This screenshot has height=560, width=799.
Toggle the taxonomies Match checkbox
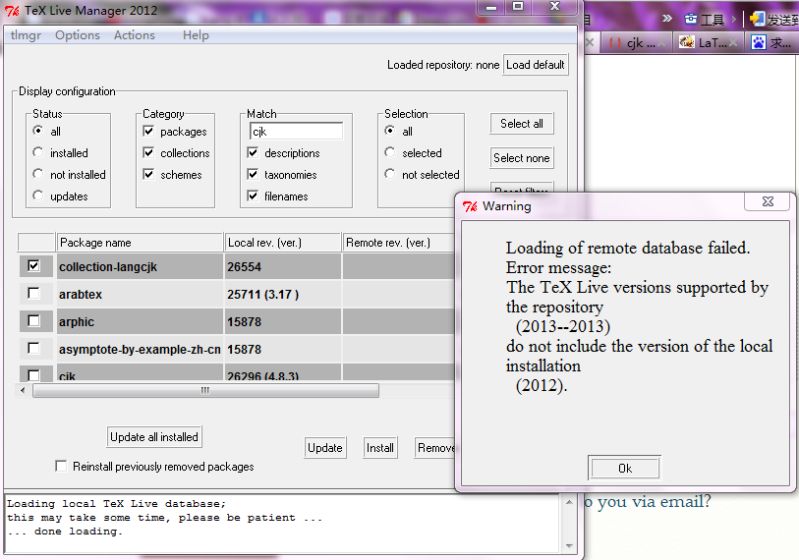(252, 174)
